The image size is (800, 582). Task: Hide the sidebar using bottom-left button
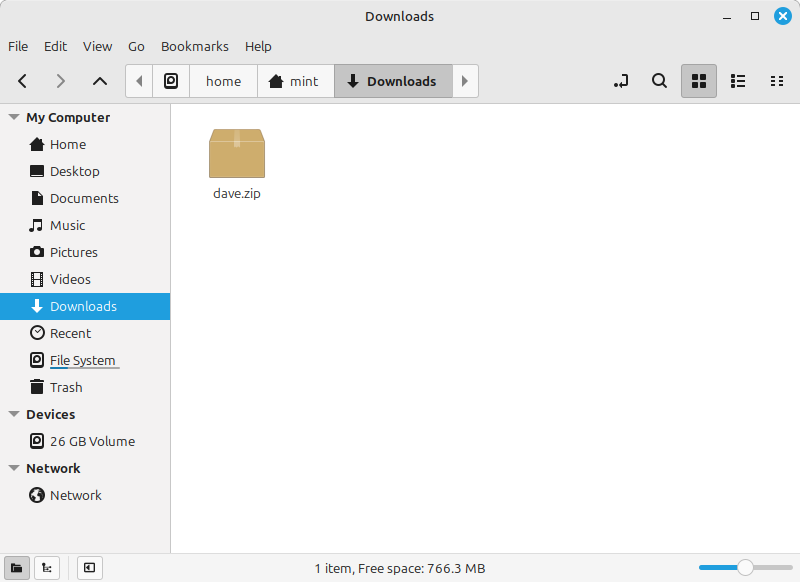tap(89, 568)
